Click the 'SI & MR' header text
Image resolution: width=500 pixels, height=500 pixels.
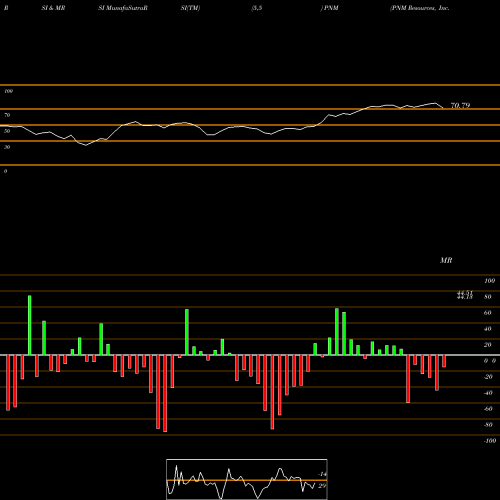53,8
